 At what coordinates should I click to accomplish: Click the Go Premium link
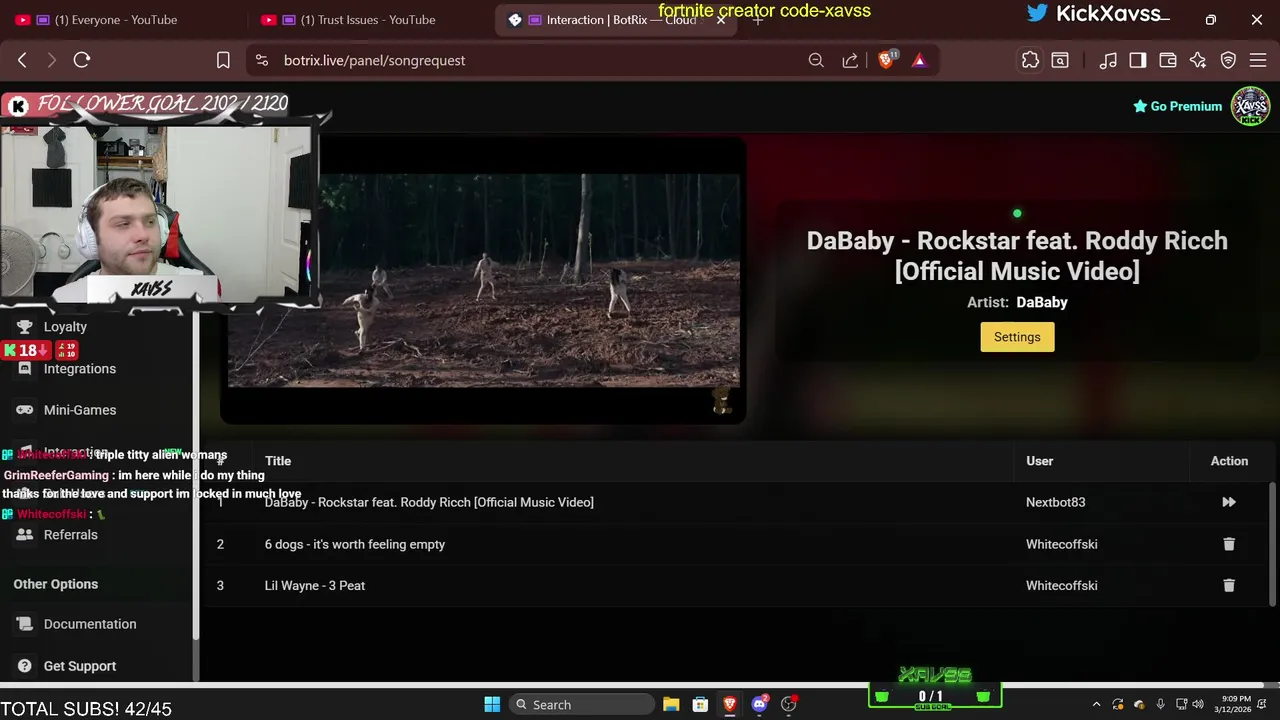(x=1177, y=106)
